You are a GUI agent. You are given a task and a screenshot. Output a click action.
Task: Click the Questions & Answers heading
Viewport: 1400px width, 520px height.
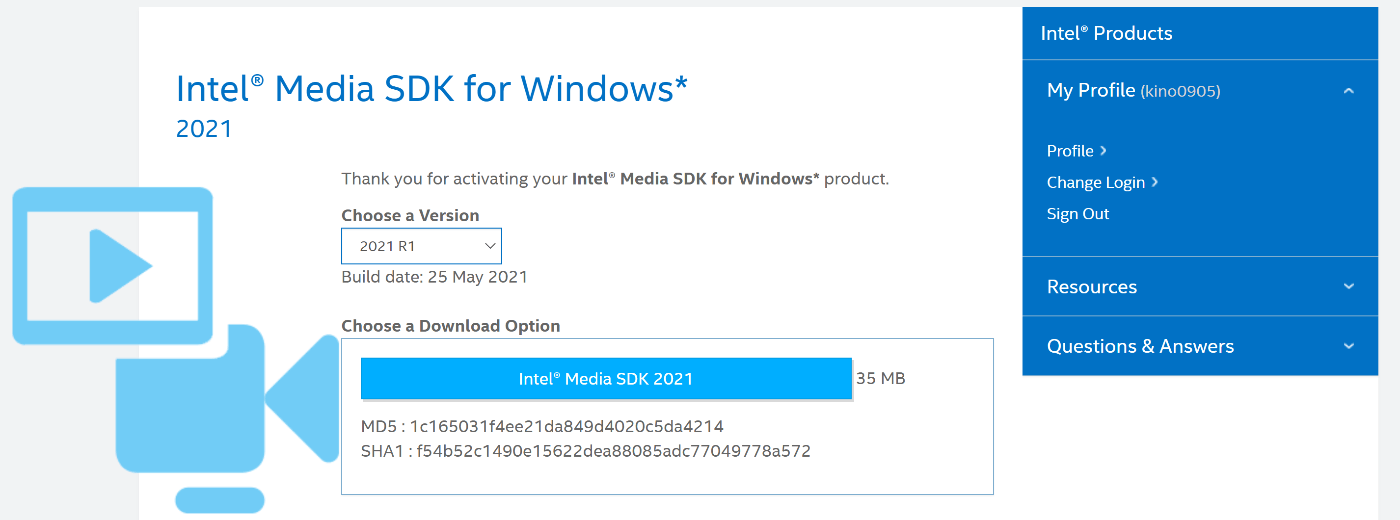pos(1140,346)
